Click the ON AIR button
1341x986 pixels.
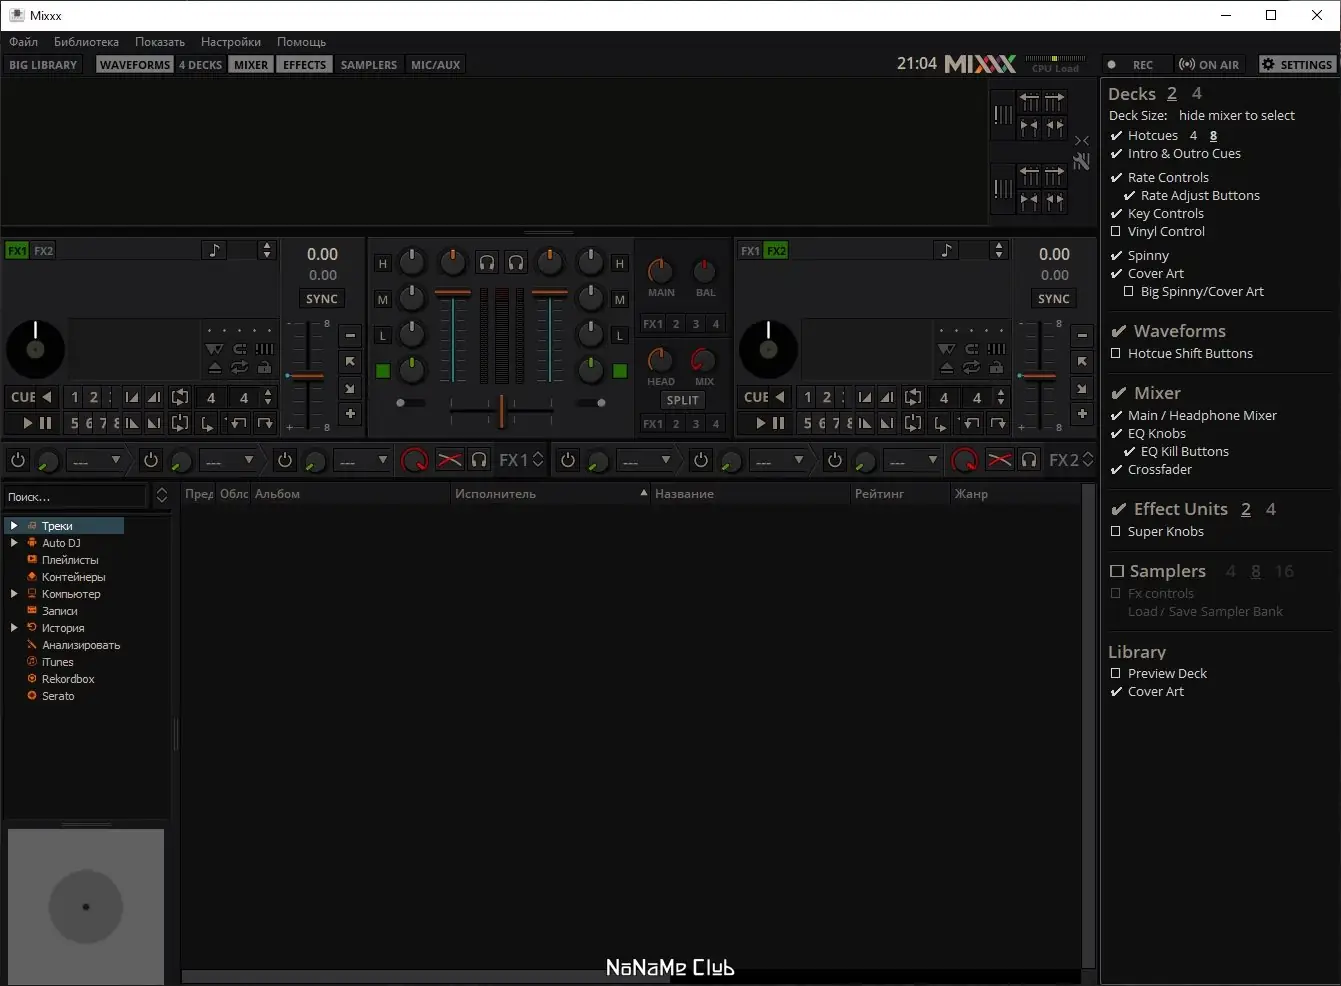[x=1209, y=65]
